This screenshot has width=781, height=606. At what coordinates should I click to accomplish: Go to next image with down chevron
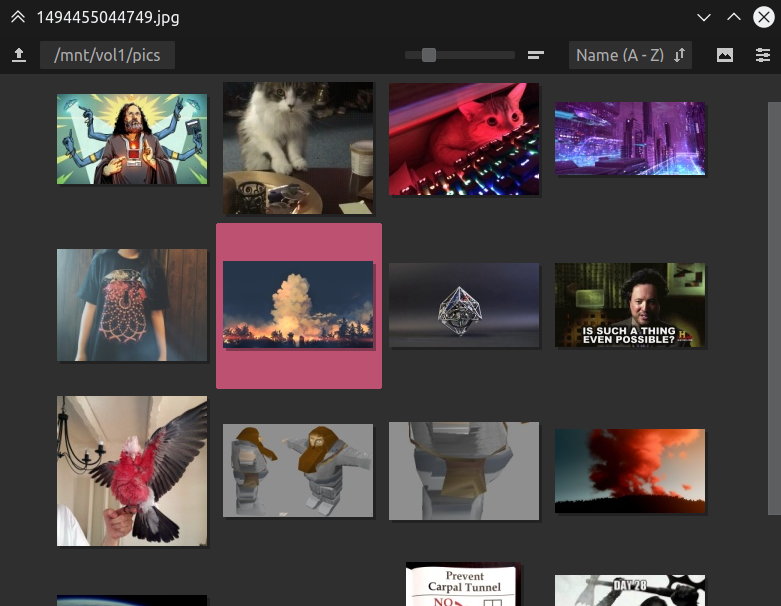point(704,18)
